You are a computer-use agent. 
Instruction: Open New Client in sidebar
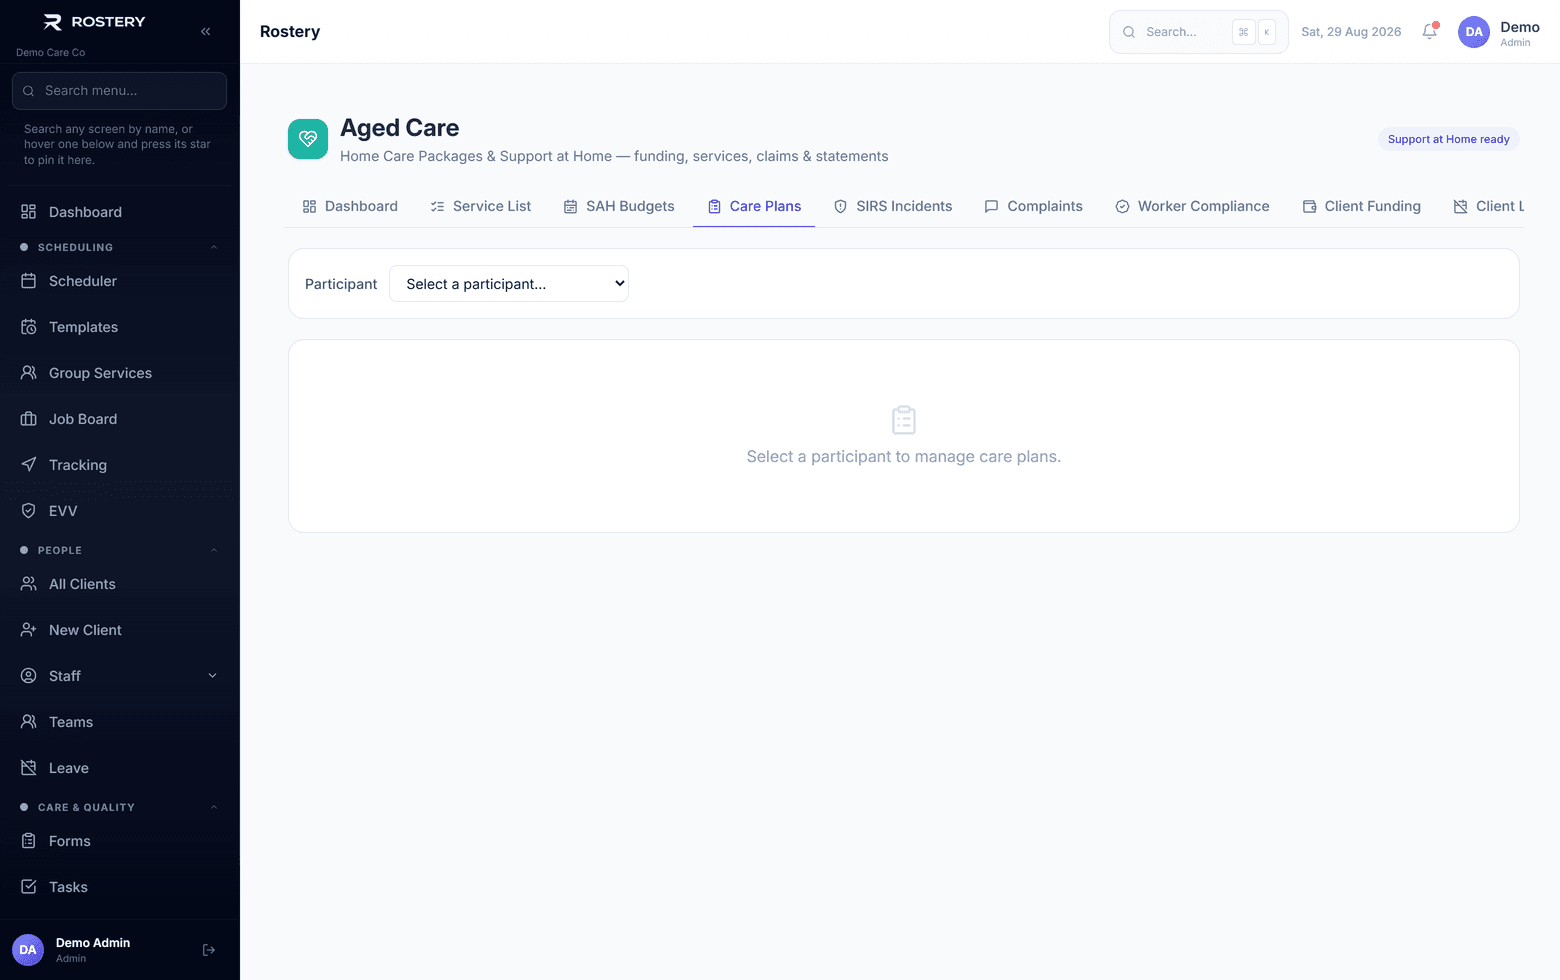click(x=120, y=630)
